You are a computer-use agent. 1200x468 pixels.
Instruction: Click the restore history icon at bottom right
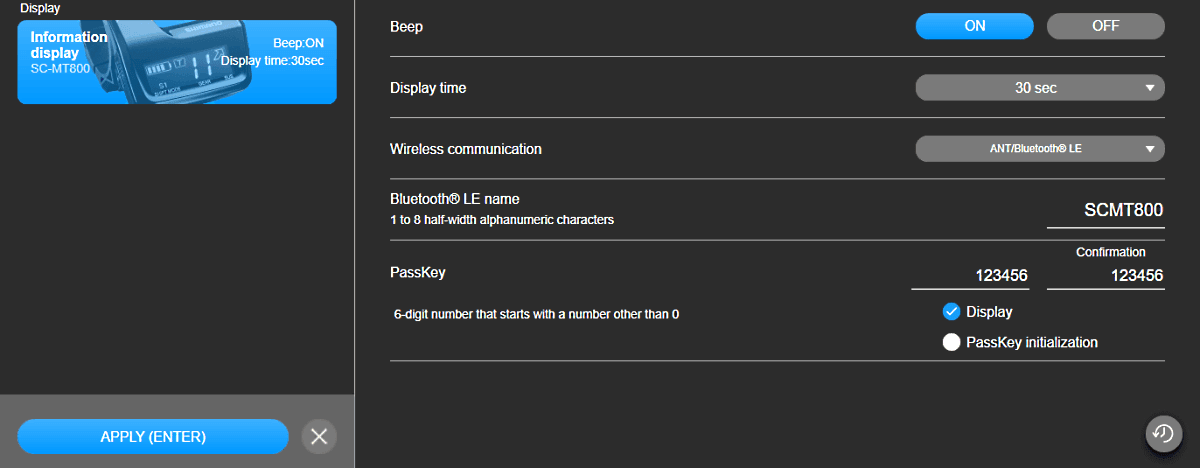click(1162, 433)
